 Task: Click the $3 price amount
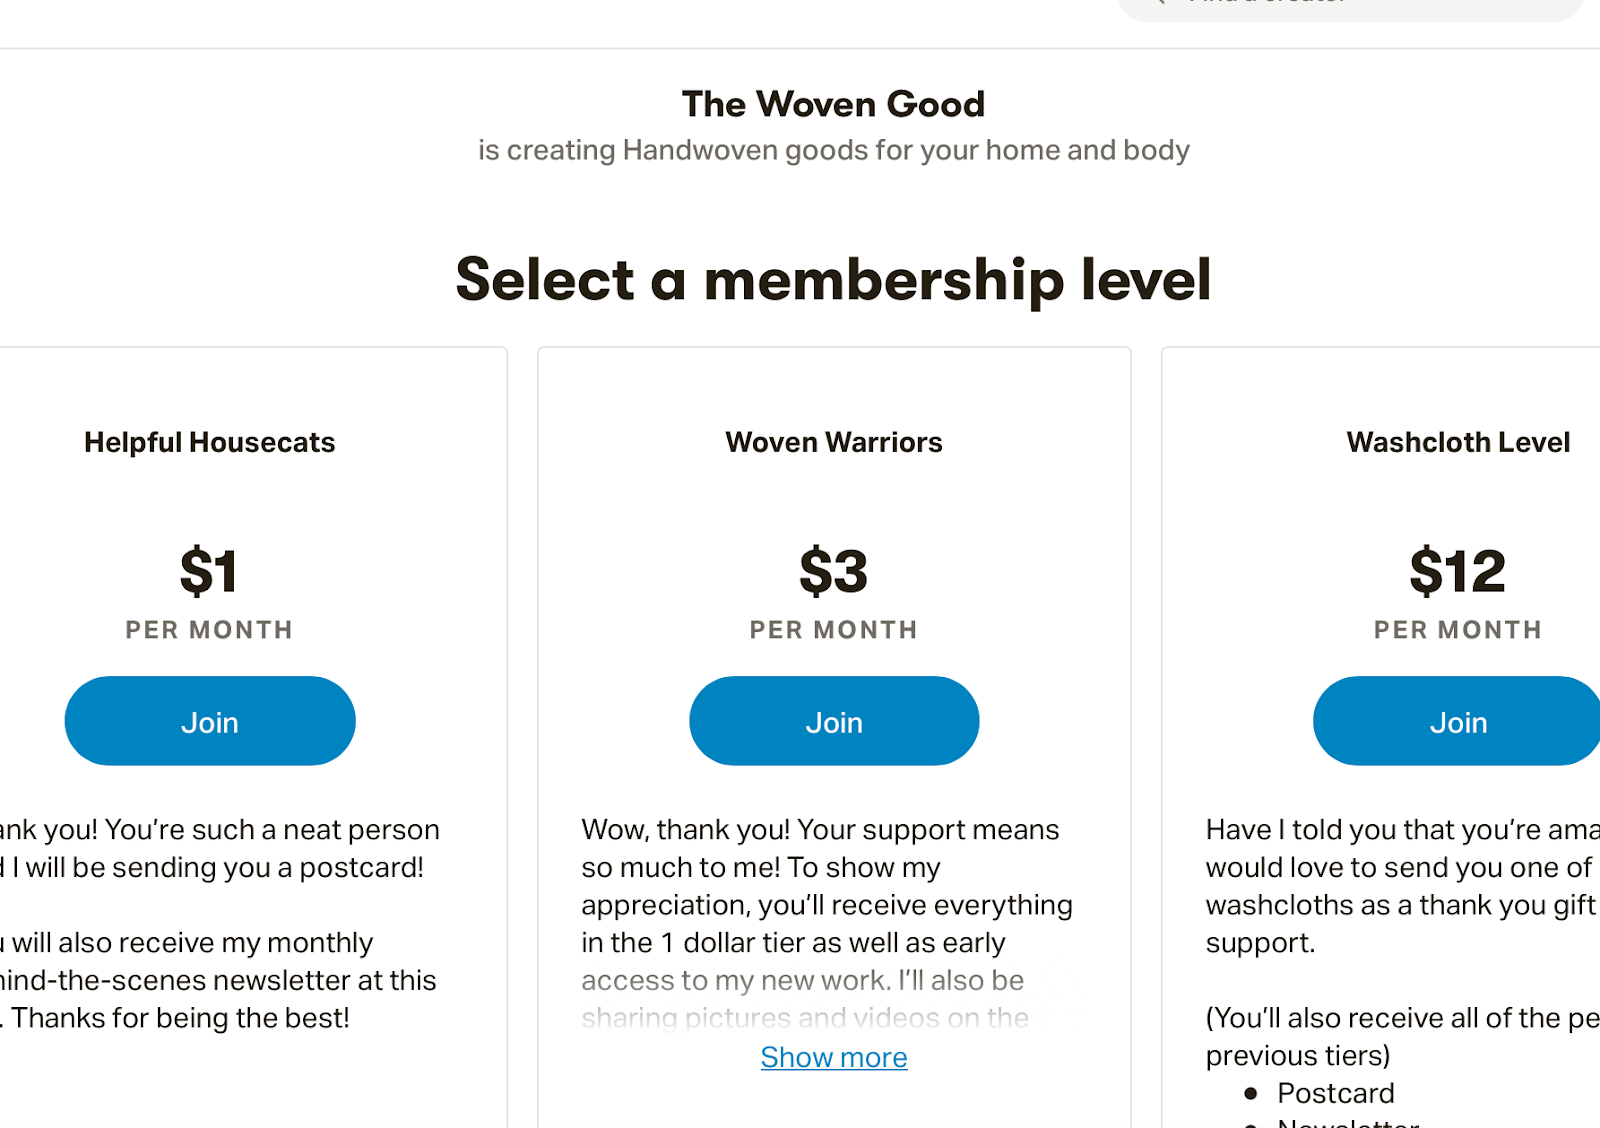834,571
